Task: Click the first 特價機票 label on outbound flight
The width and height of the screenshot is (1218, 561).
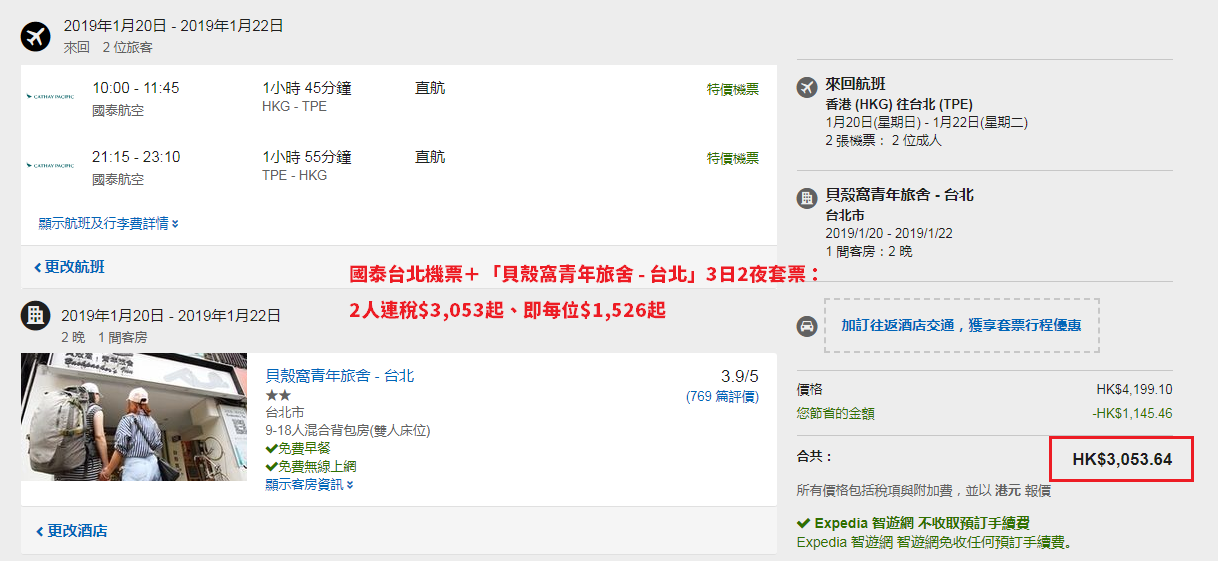Action: pyautogui.click(x=732, y=89)
